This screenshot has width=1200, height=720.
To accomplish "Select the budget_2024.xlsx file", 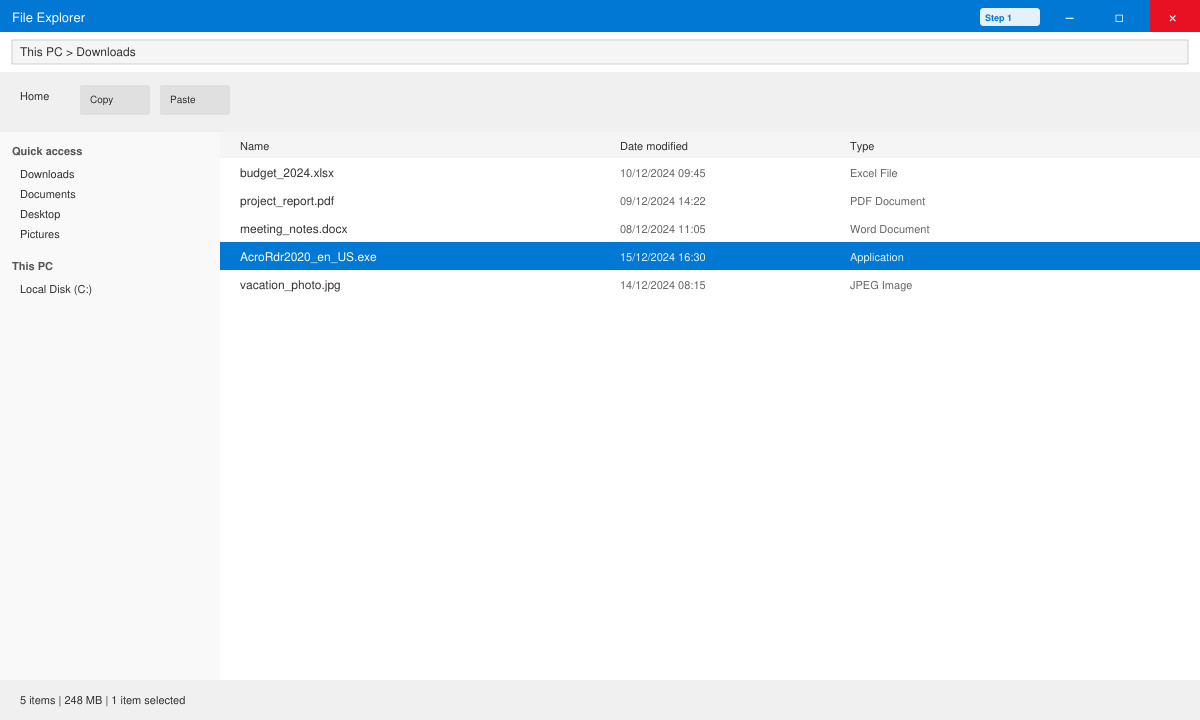I will tap(710, 173).
